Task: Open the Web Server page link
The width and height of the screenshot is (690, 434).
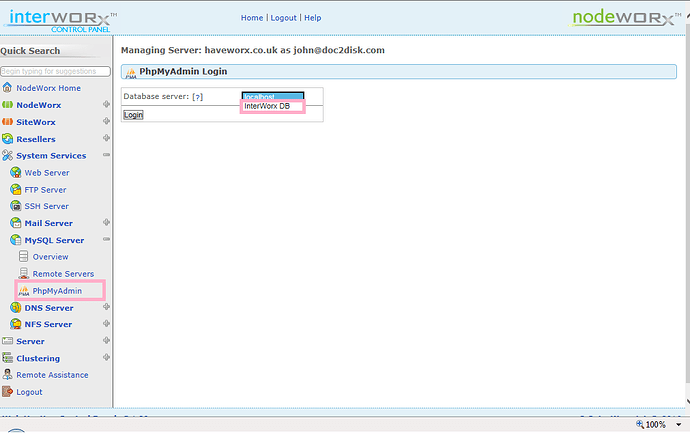Action: click(x=47, y=173)
